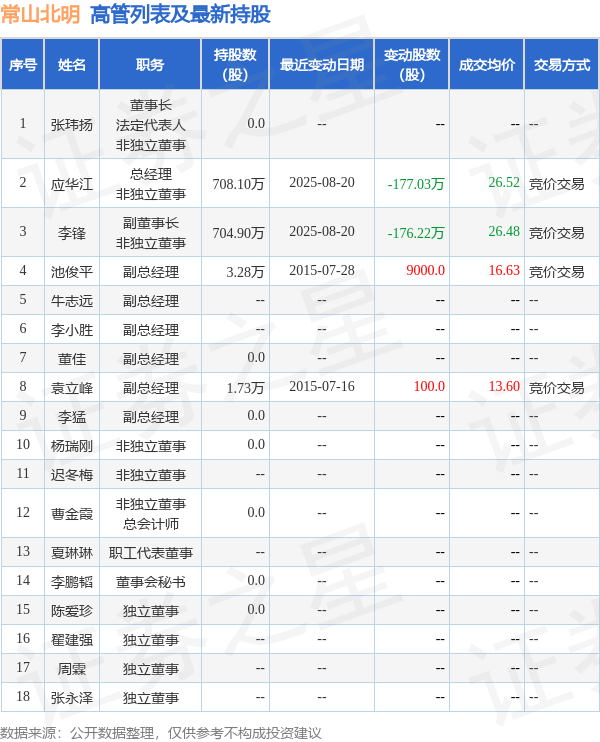
Task: Click the average price 16.63
Action: click(x=504, y=270)
